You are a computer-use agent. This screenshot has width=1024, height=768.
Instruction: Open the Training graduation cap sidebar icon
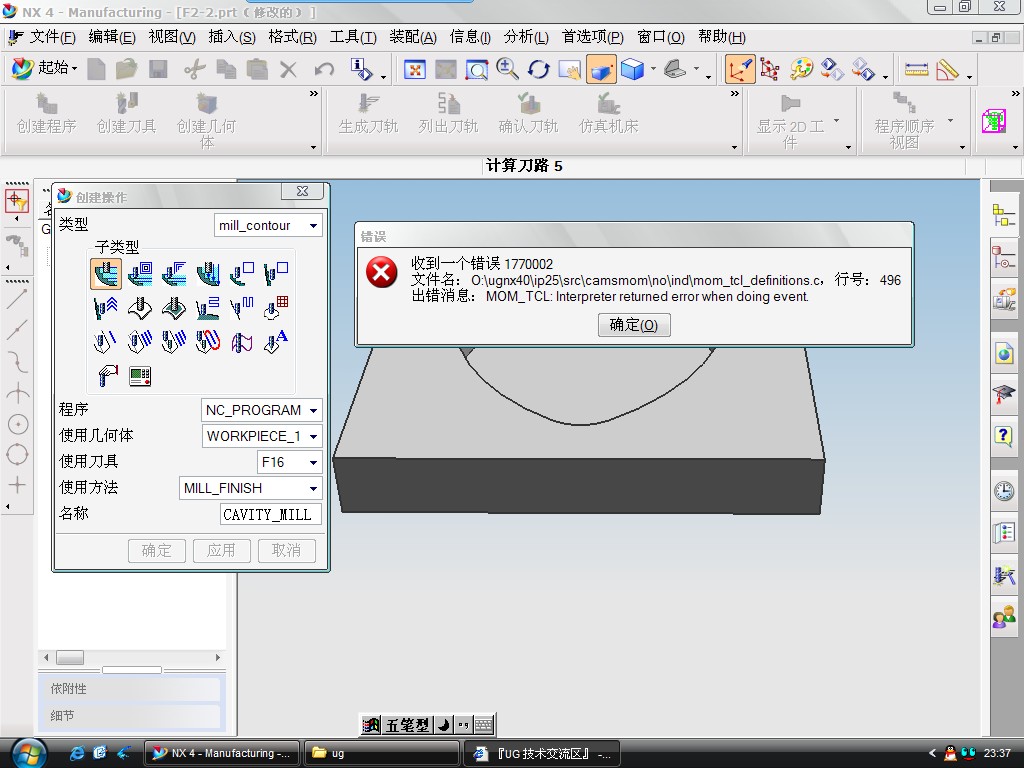[x=1003, y=394]
